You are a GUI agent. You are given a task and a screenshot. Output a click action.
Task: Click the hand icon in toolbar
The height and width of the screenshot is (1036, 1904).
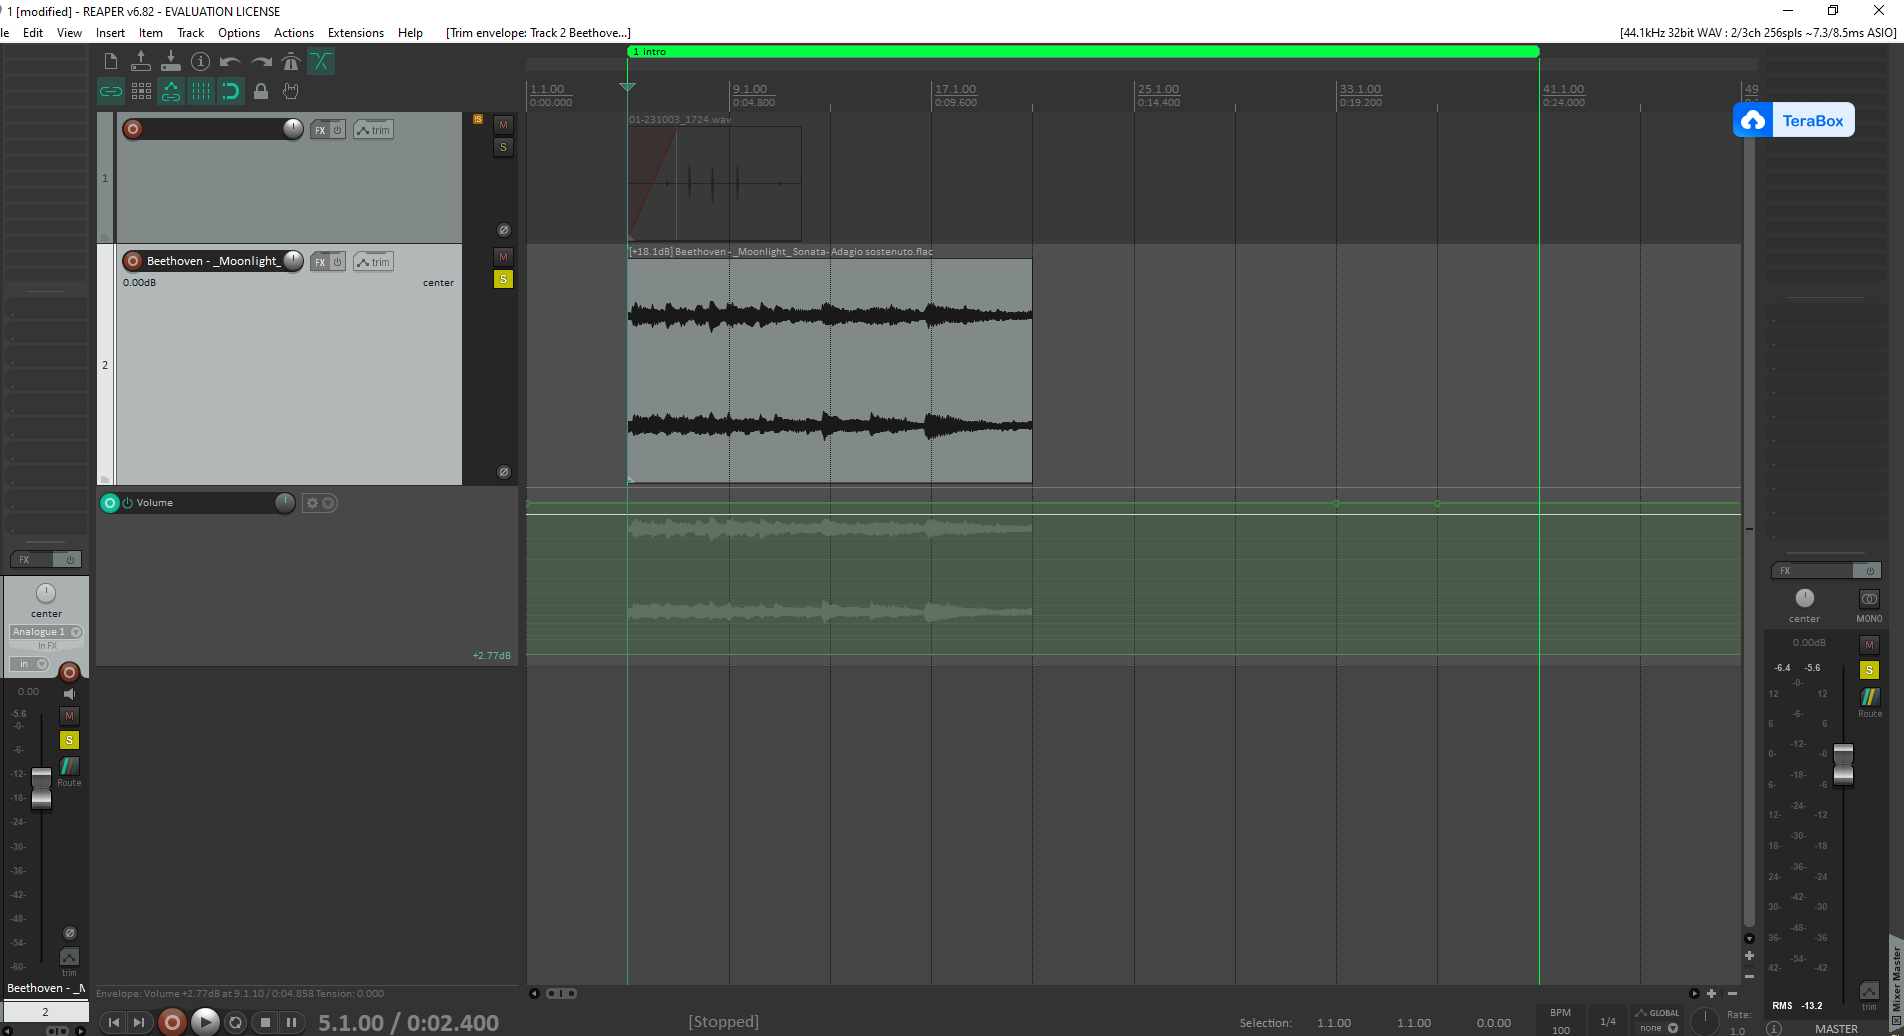point(291,92)
